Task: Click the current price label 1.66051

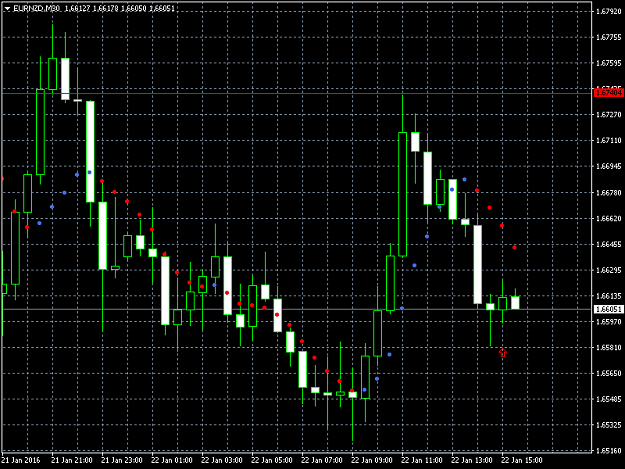Action: pos(608,309)
